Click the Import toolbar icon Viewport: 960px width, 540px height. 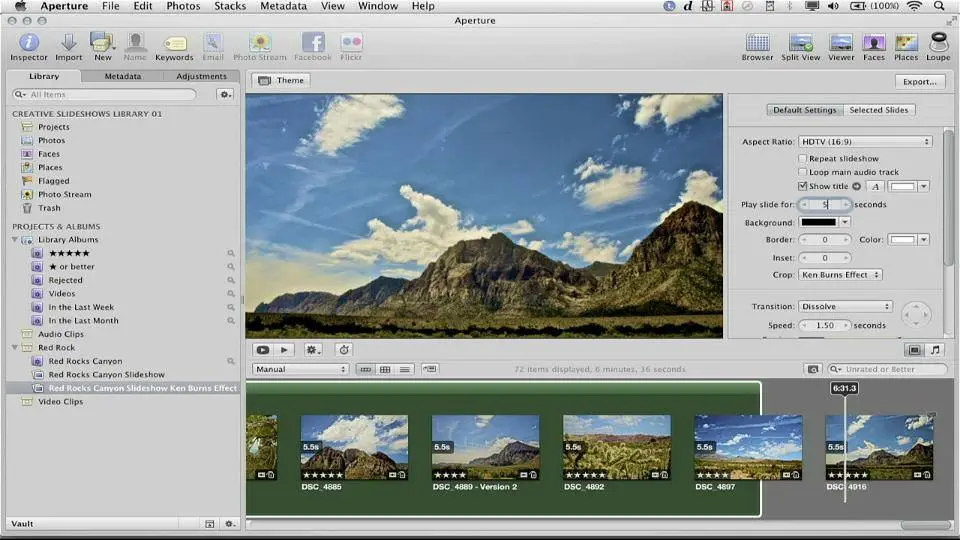click(69, 47)
